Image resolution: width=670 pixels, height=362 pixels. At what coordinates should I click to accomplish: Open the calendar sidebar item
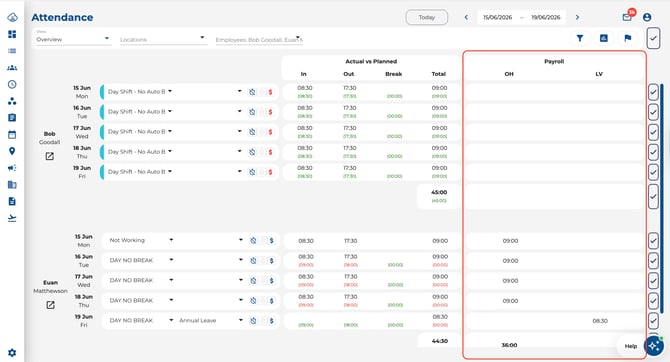[x=12, y=134]
